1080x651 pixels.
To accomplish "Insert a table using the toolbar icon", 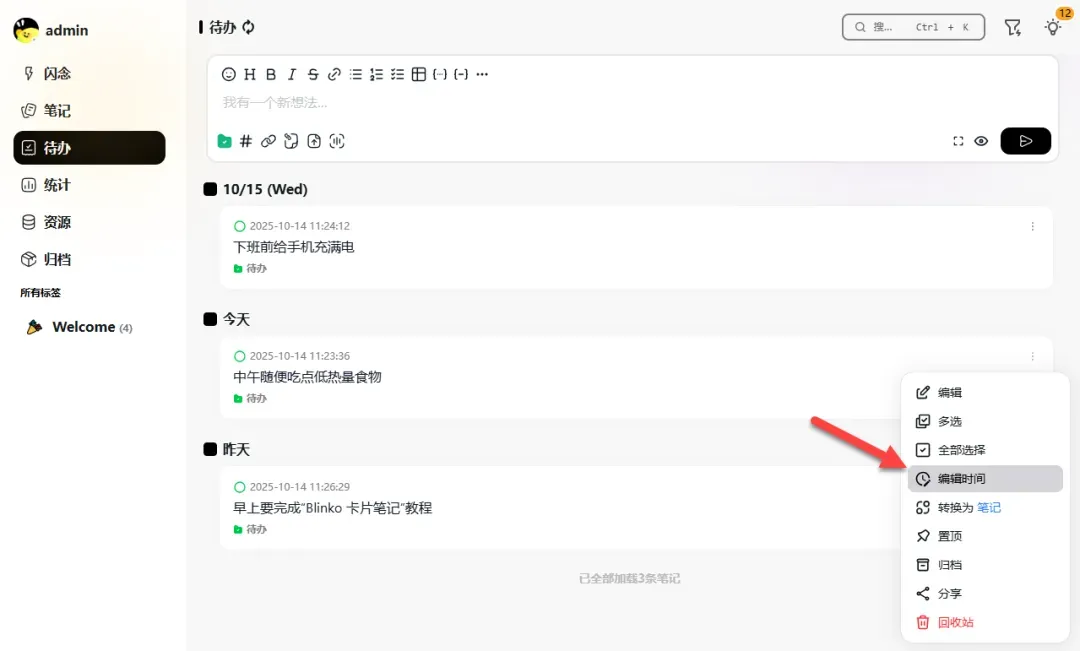I will pos(419,74).
